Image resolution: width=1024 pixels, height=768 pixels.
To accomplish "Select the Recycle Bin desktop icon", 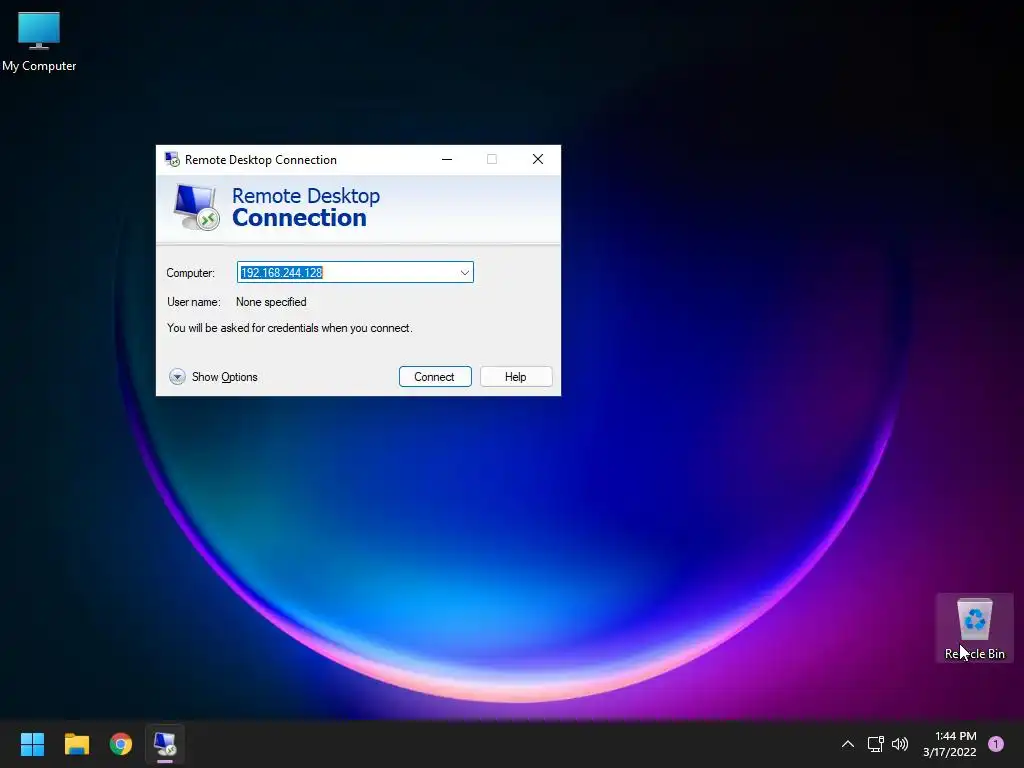I will pos(974,628).
